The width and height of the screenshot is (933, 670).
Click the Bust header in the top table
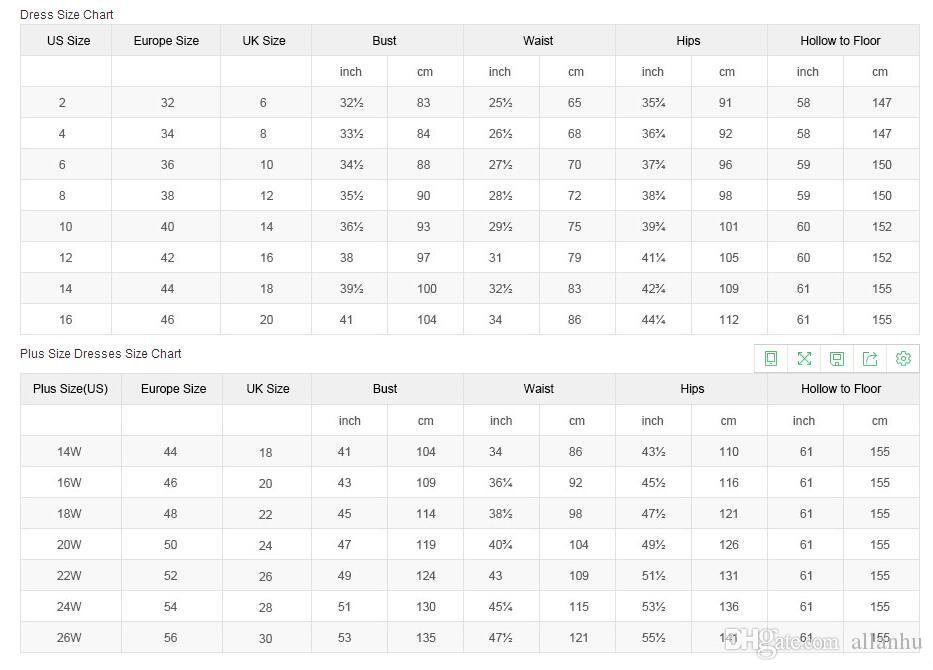(384, 41)
